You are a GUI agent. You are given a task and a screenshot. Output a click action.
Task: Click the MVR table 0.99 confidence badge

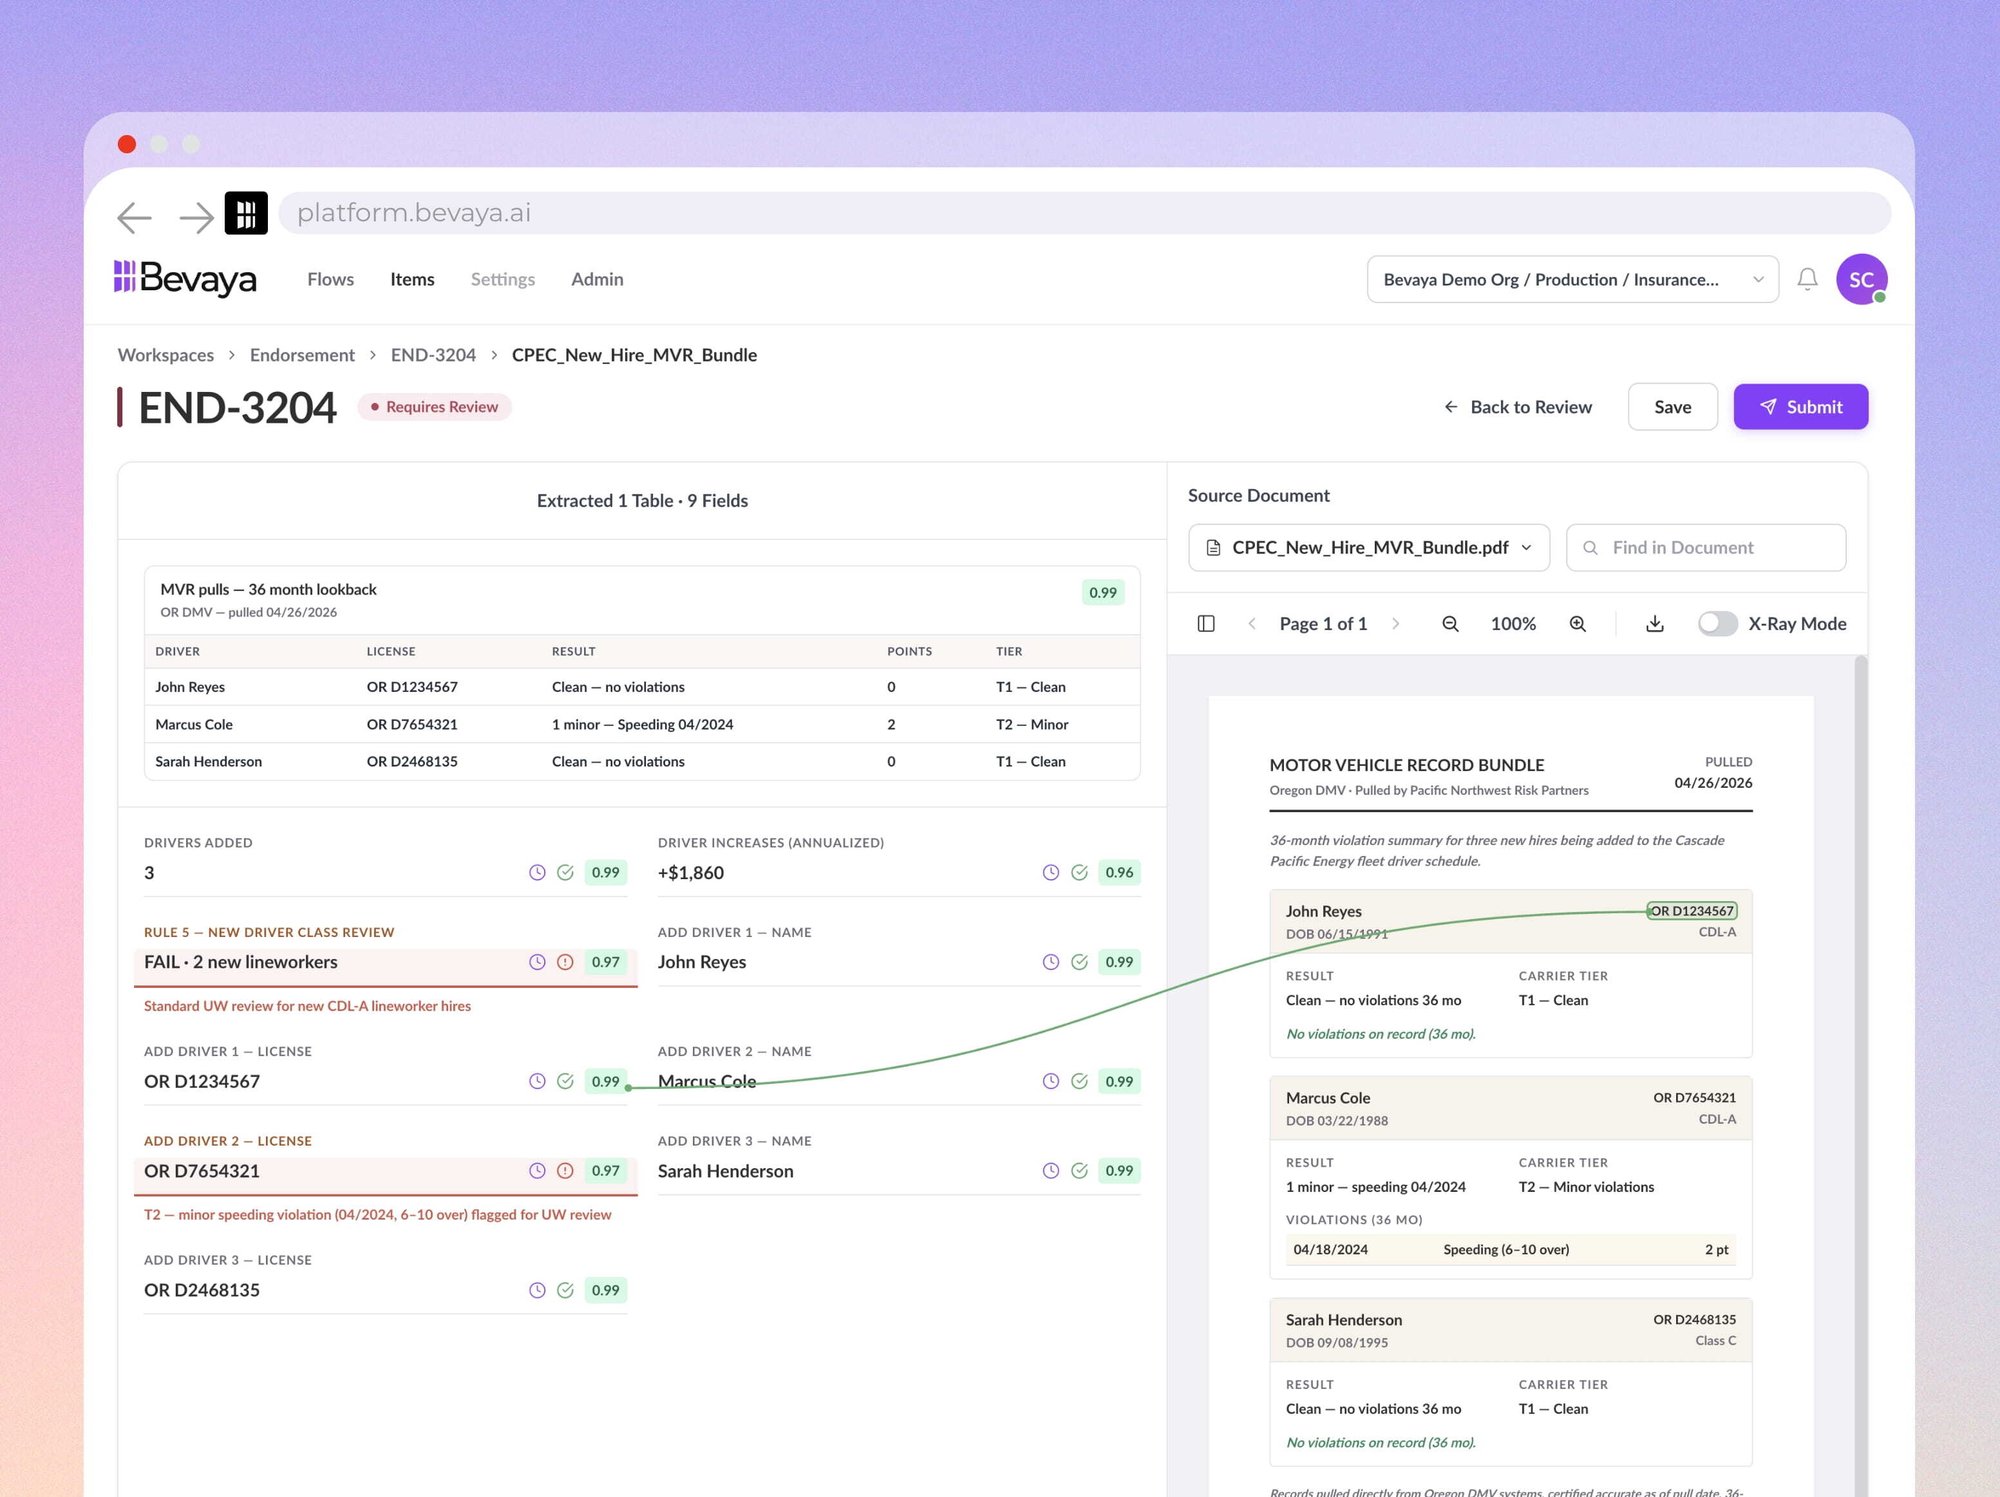(1103, 592)
